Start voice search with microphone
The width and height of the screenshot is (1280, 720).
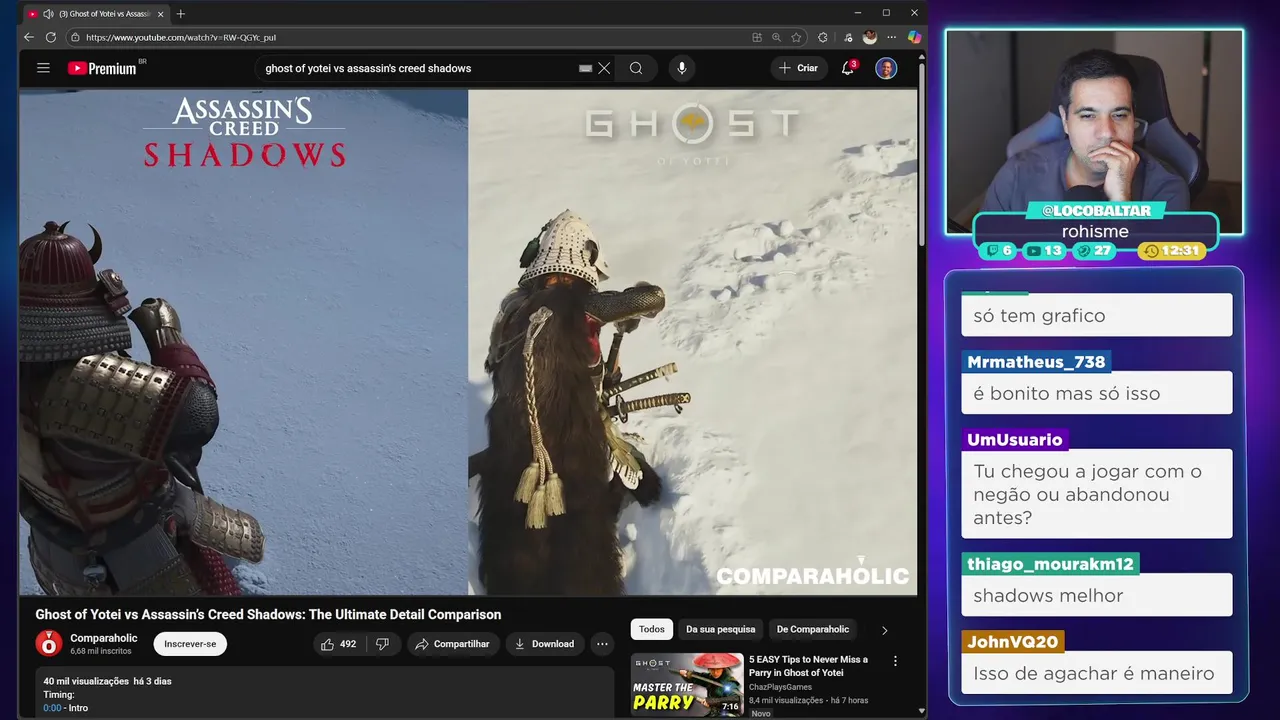[682, 68]
